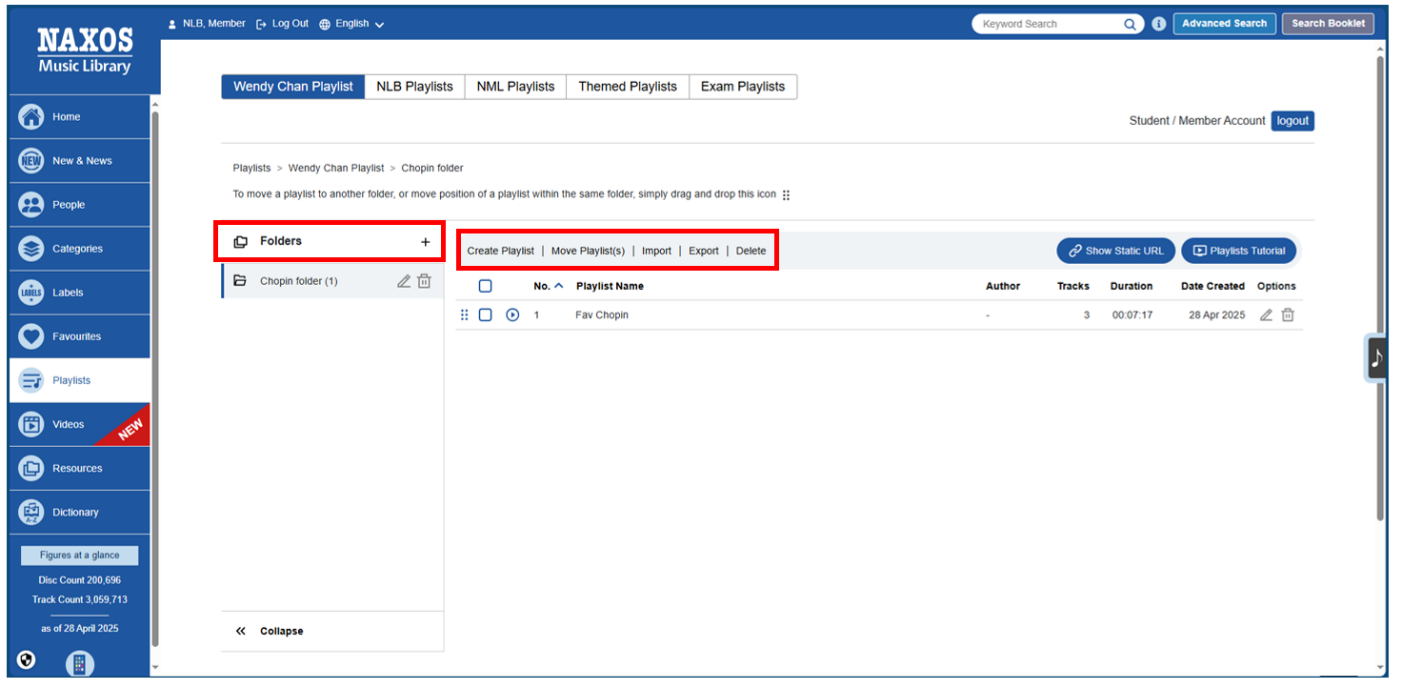Click the NLB Member user icon
The height and width of the screenshot is (689, 1401).
[173, 24]
